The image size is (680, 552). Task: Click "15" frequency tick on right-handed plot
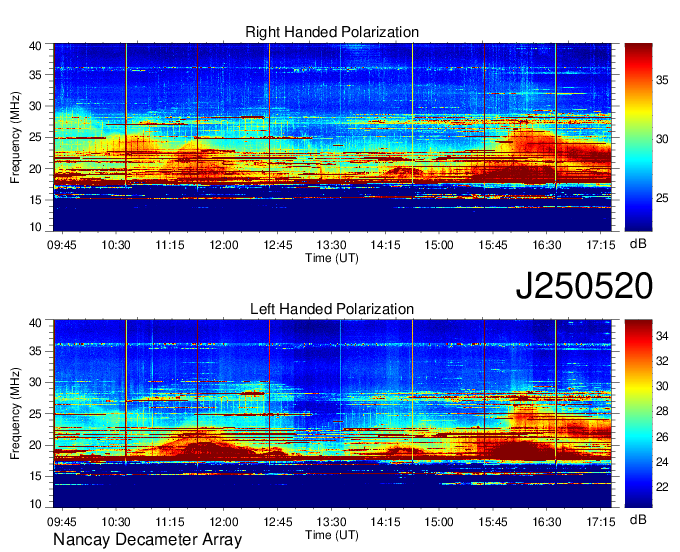(35, 200)
